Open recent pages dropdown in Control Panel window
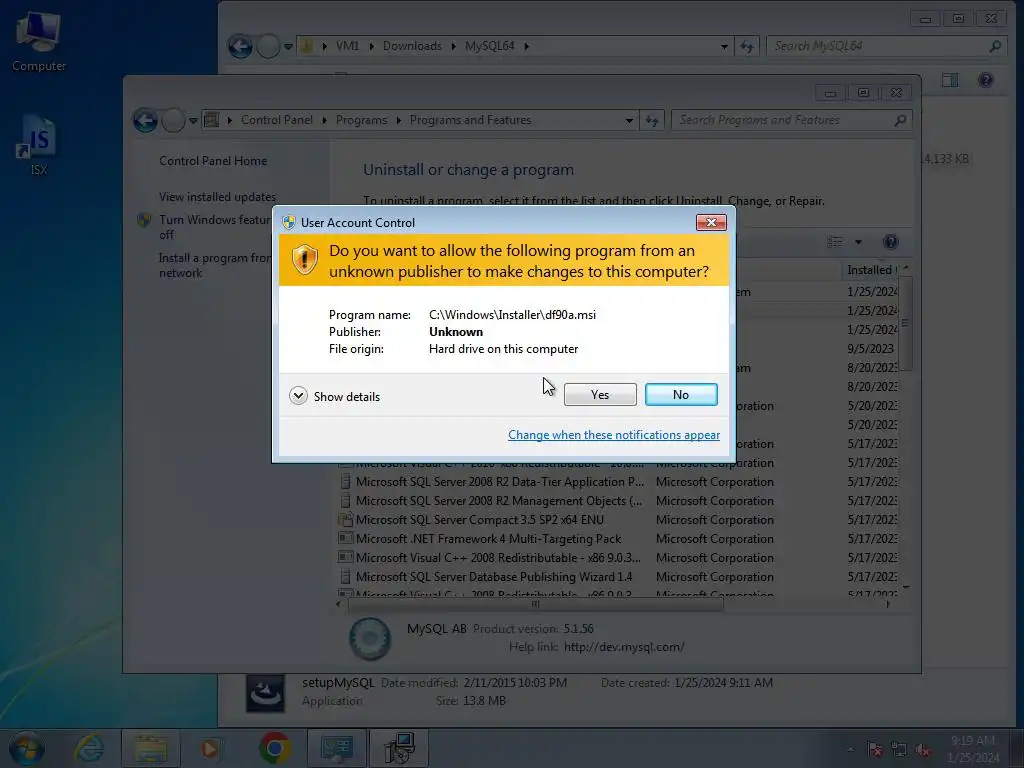The width and height of the screenshot is (1024, 768). 193,121
